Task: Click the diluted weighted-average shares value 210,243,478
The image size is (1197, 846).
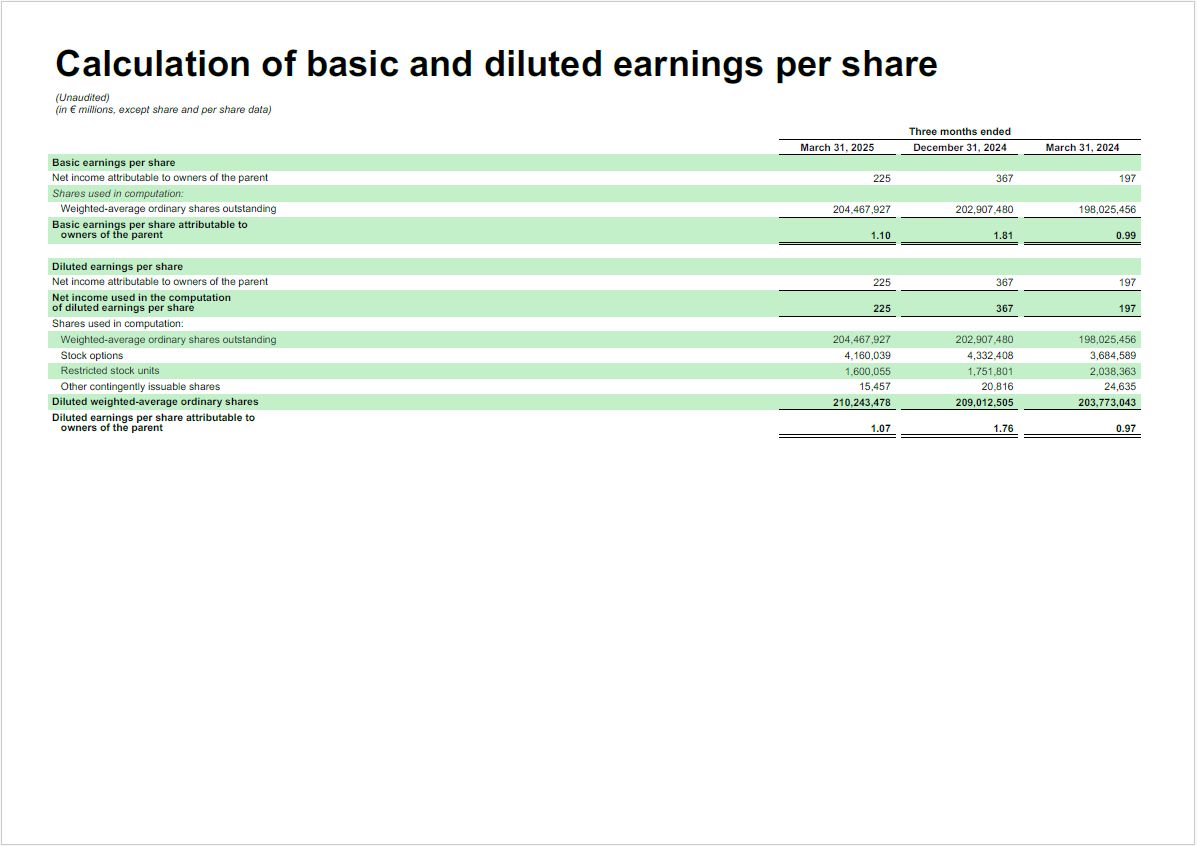Action: [850, 403]
